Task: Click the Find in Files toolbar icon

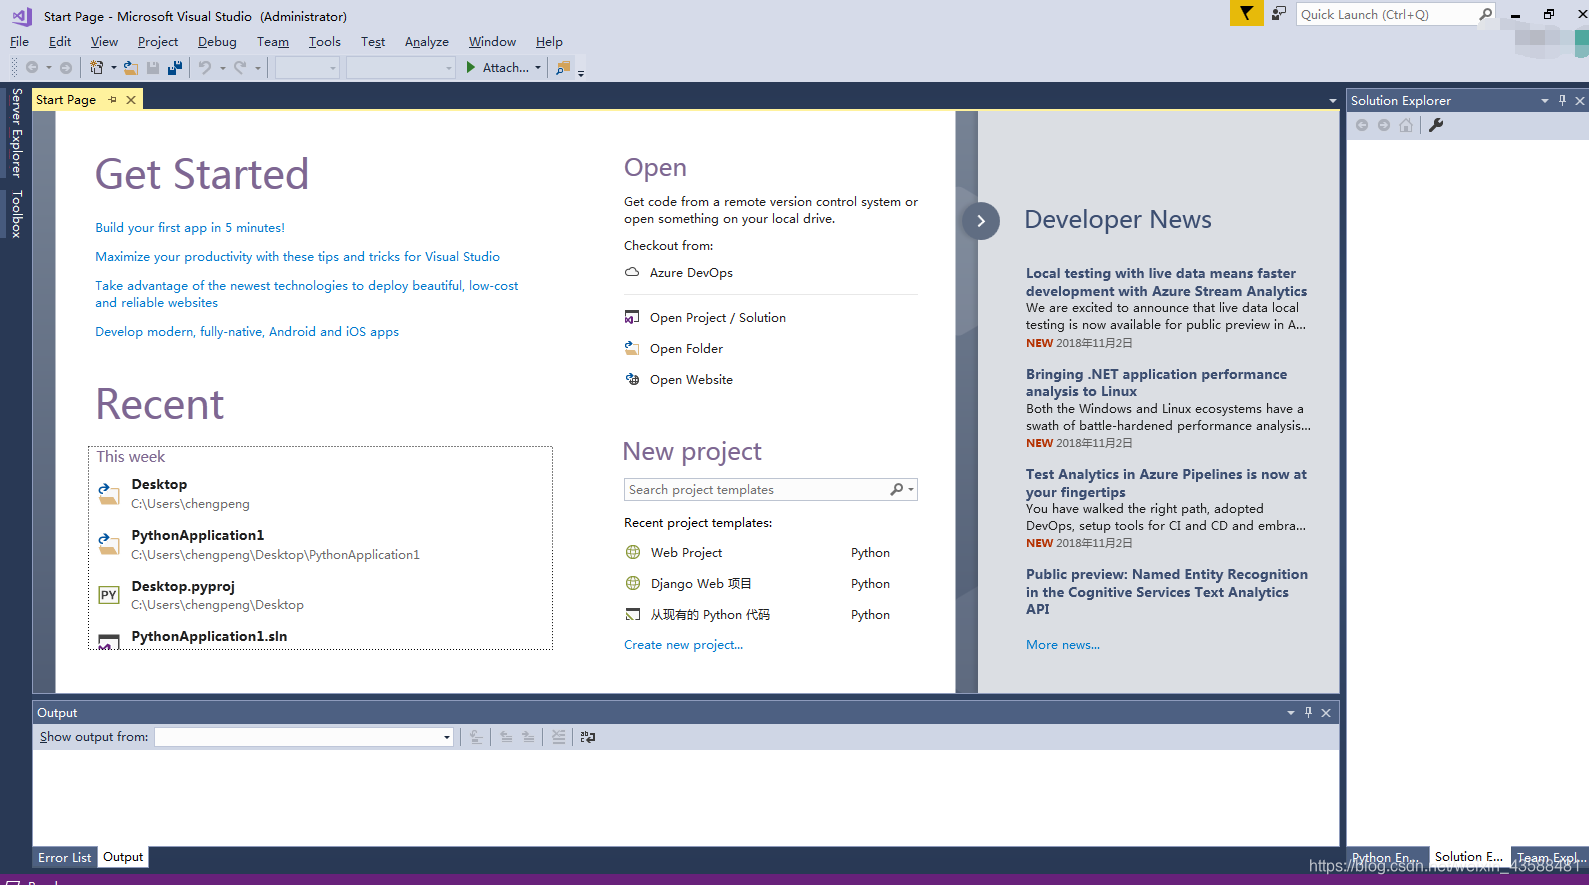Action: tap(563, 67)
